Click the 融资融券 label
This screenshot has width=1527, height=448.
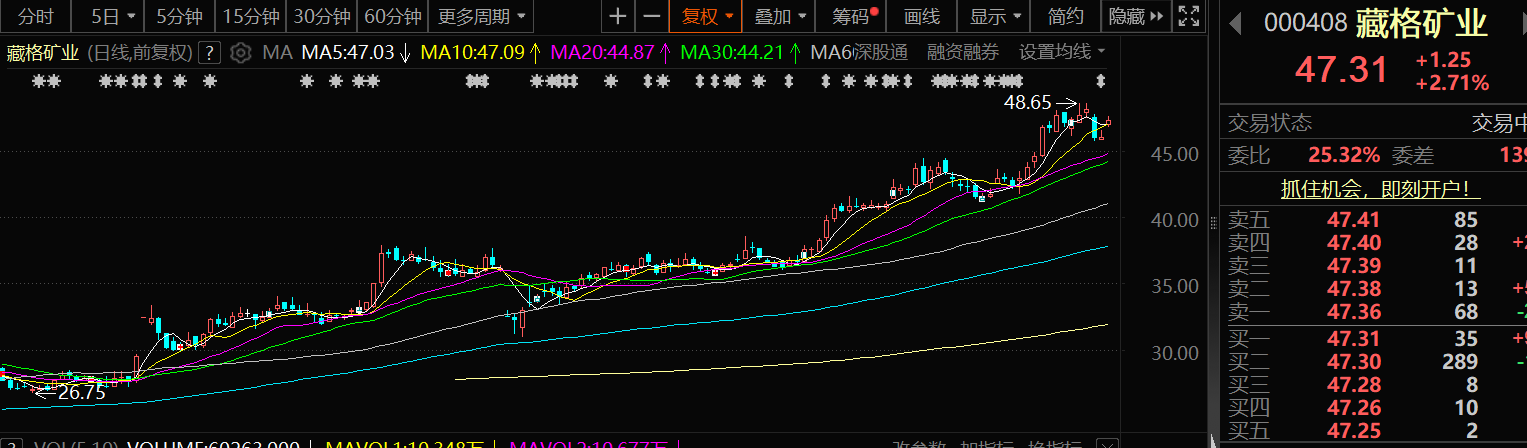click(962, 52)
